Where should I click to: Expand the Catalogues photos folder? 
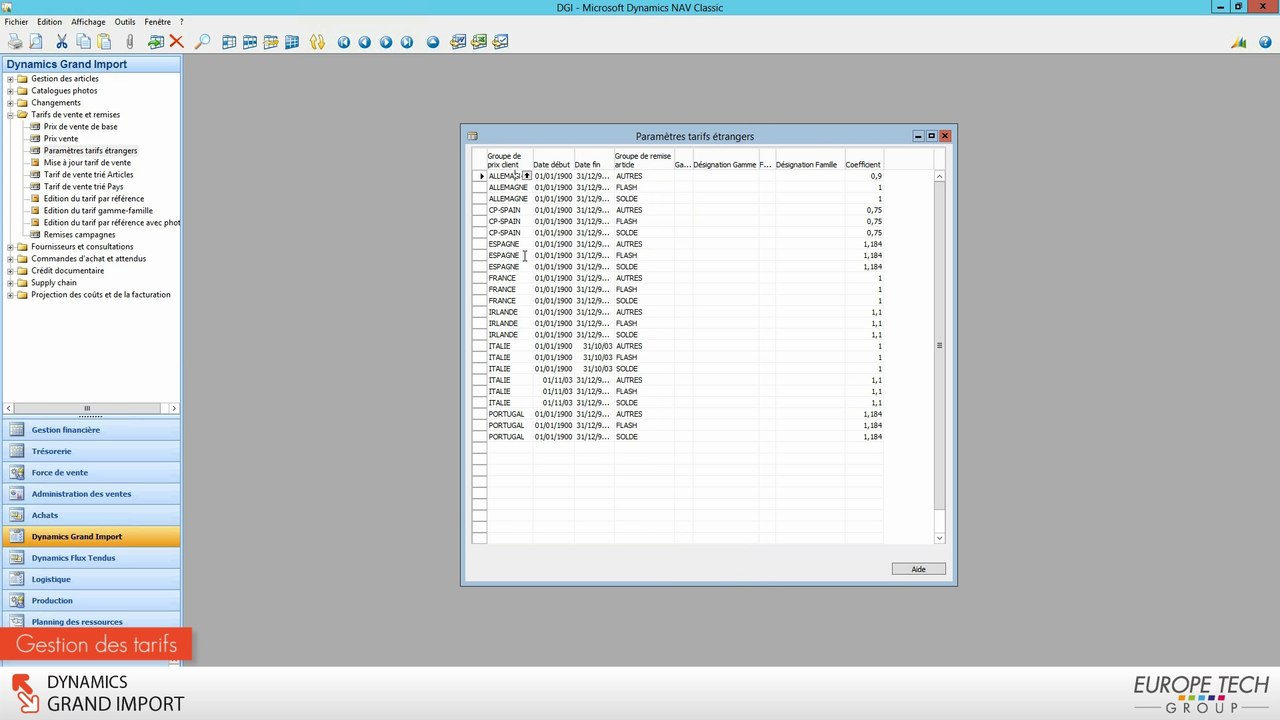tap(10, 91)
